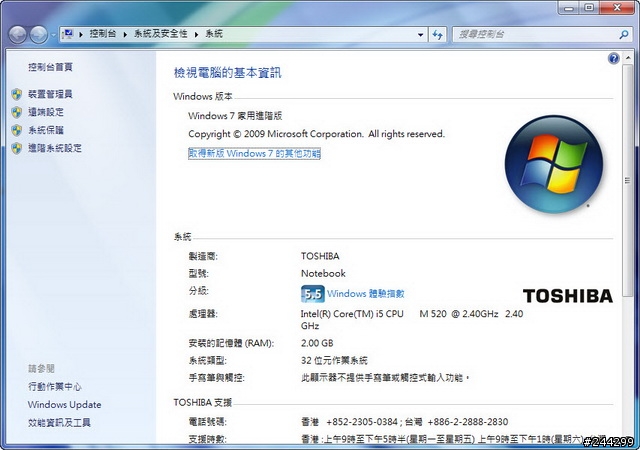The width and height of the screenshot is (640, 450).
Task: Click the Windows 7 家用進階版 text
Action: (x=235, y=116)
